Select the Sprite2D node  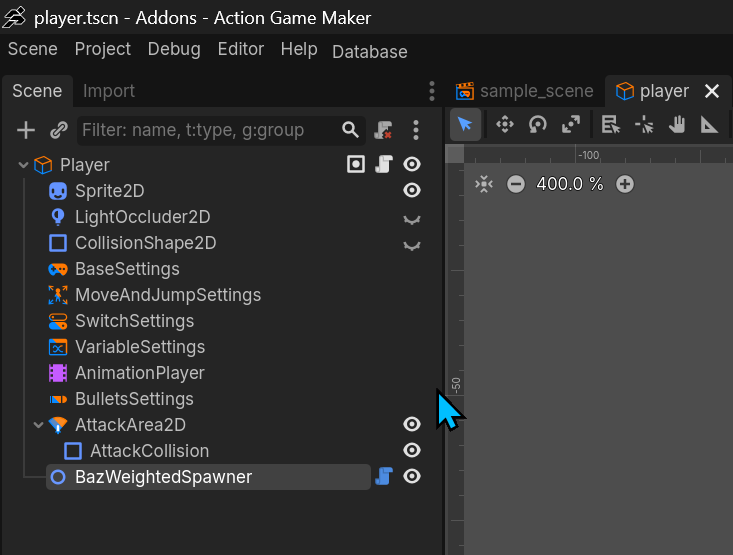coord(109,191)
